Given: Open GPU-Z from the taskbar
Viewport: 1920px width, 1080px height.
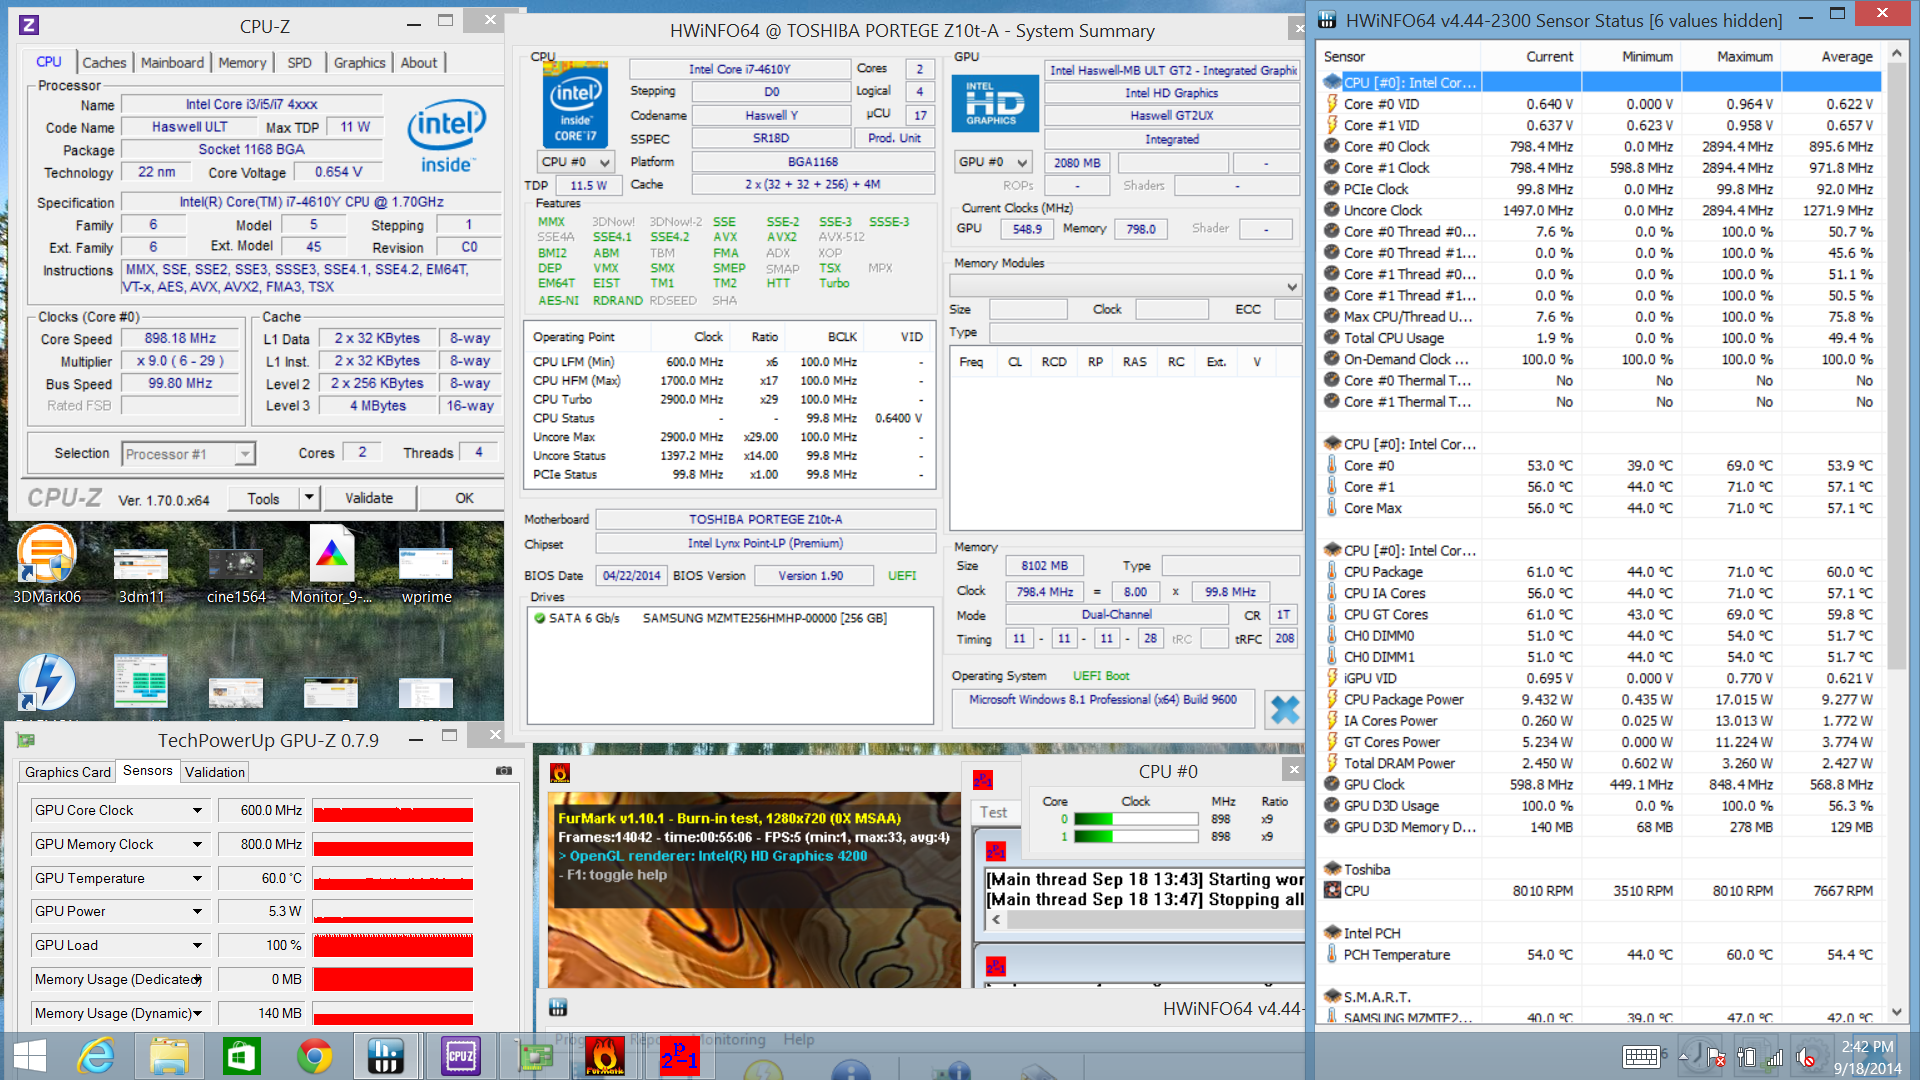Looking at the screenshot, I should tap(535, 1056).
